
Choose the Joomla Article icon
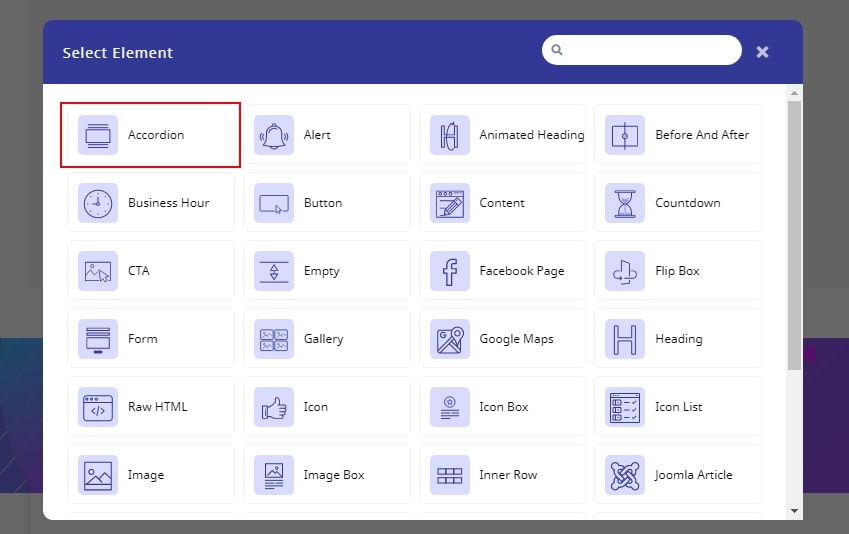(x=625, y=475)
